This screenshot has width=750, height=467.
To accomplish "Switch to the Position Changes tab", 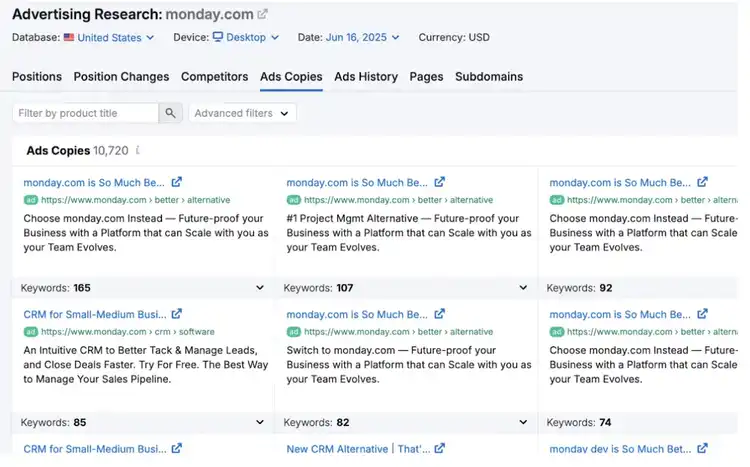I will point(121,77).
